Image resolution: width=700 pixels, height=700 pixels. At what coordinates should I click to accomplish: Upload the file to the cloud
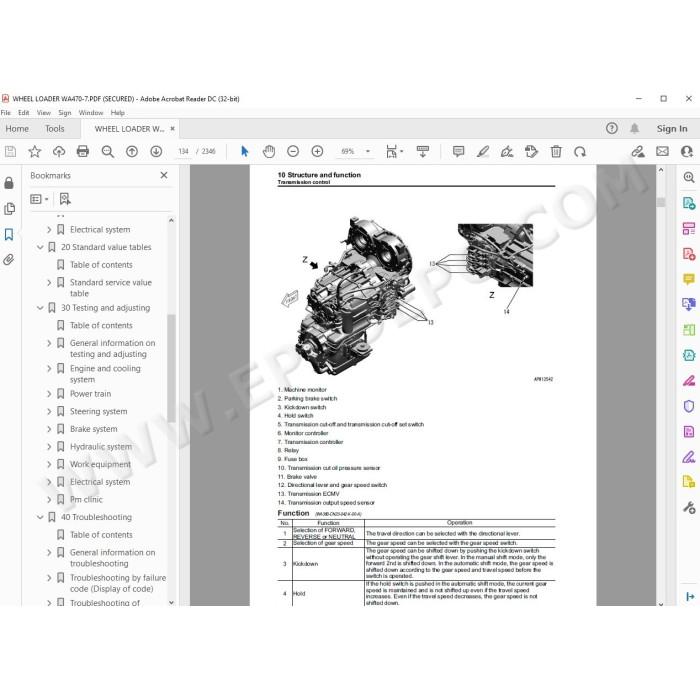(58, 152)
